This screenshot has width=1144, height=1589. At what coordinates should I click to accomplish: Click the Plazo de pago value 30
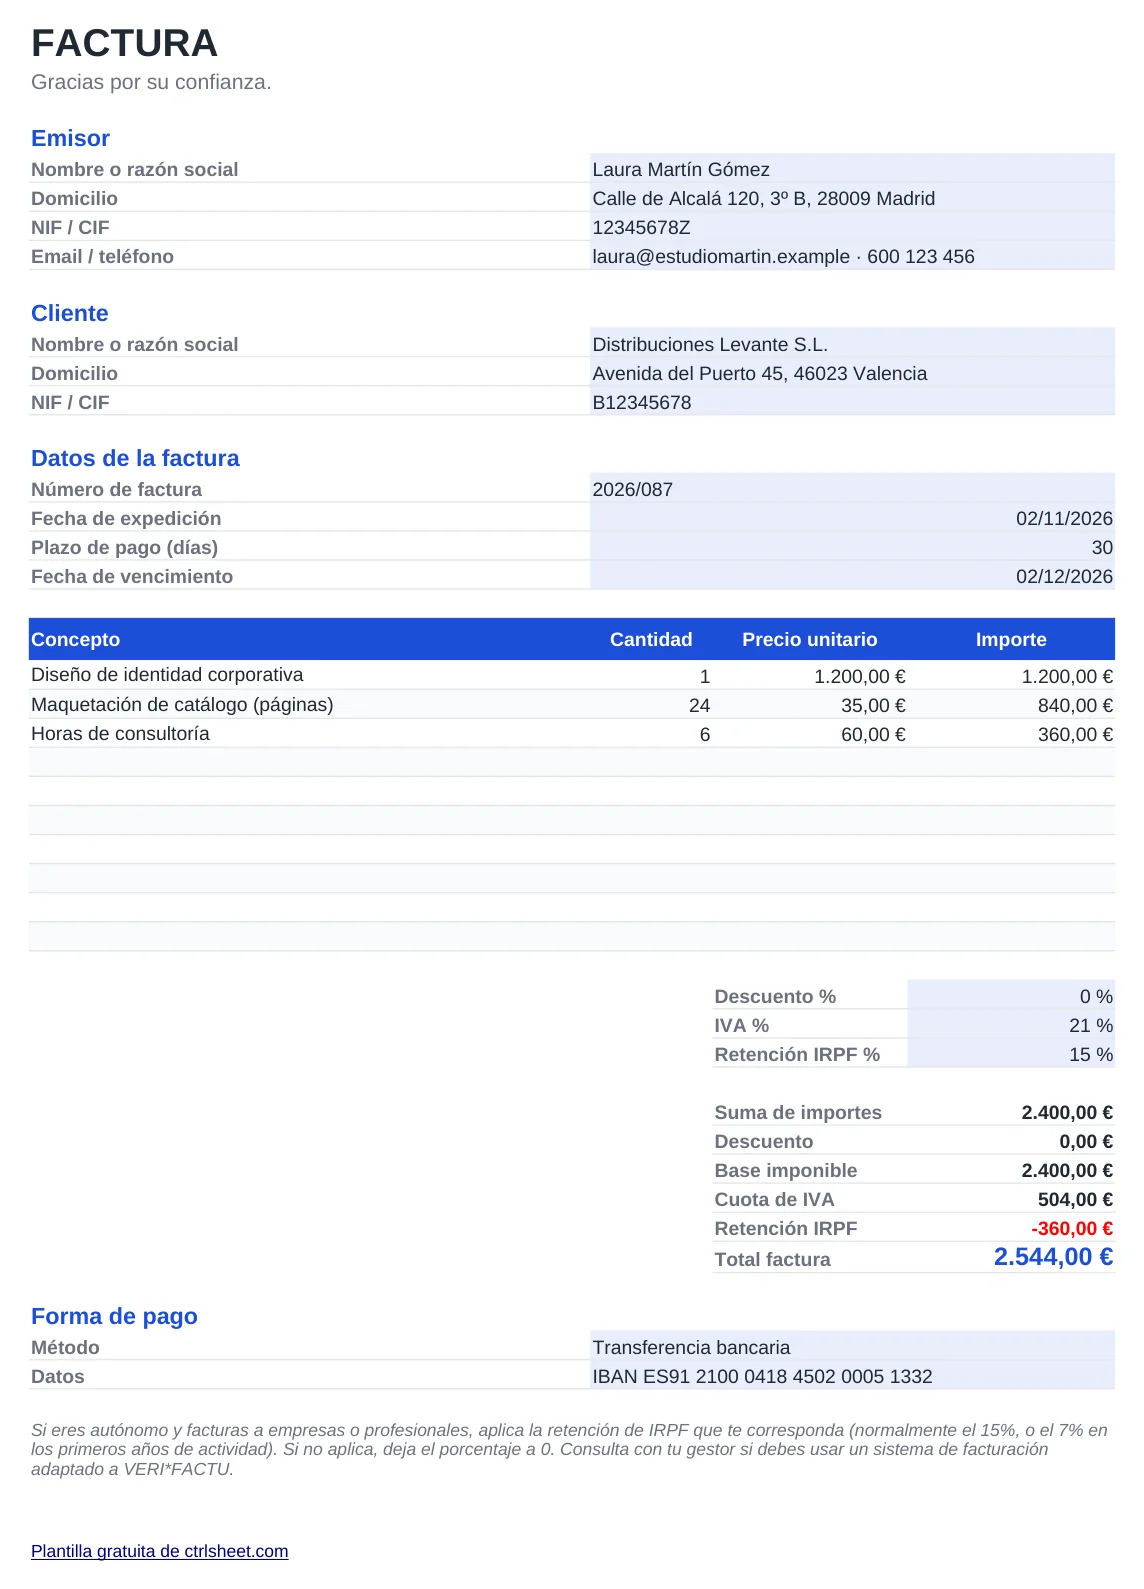pyautogui.click(x=852, y=547)
